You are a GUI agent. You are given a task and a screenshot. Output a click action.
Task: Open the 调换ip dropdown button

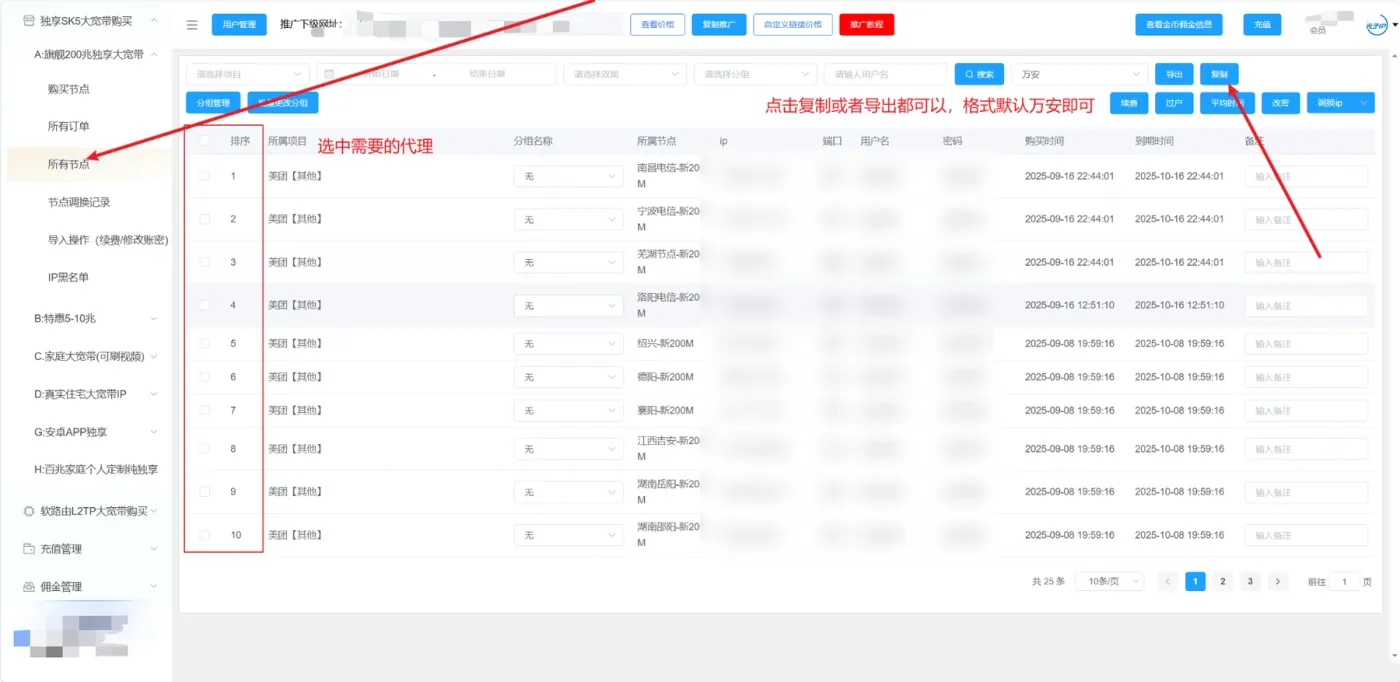coord(1341,102)
